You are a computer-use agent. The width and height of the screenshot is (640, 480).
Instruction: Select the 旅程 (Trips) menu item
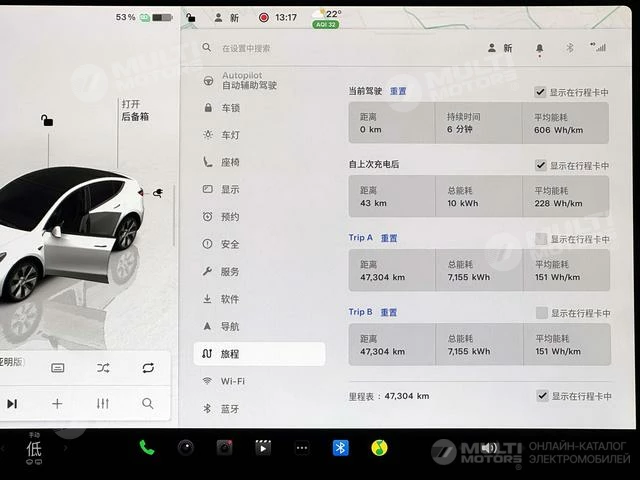tap(260, 353)
